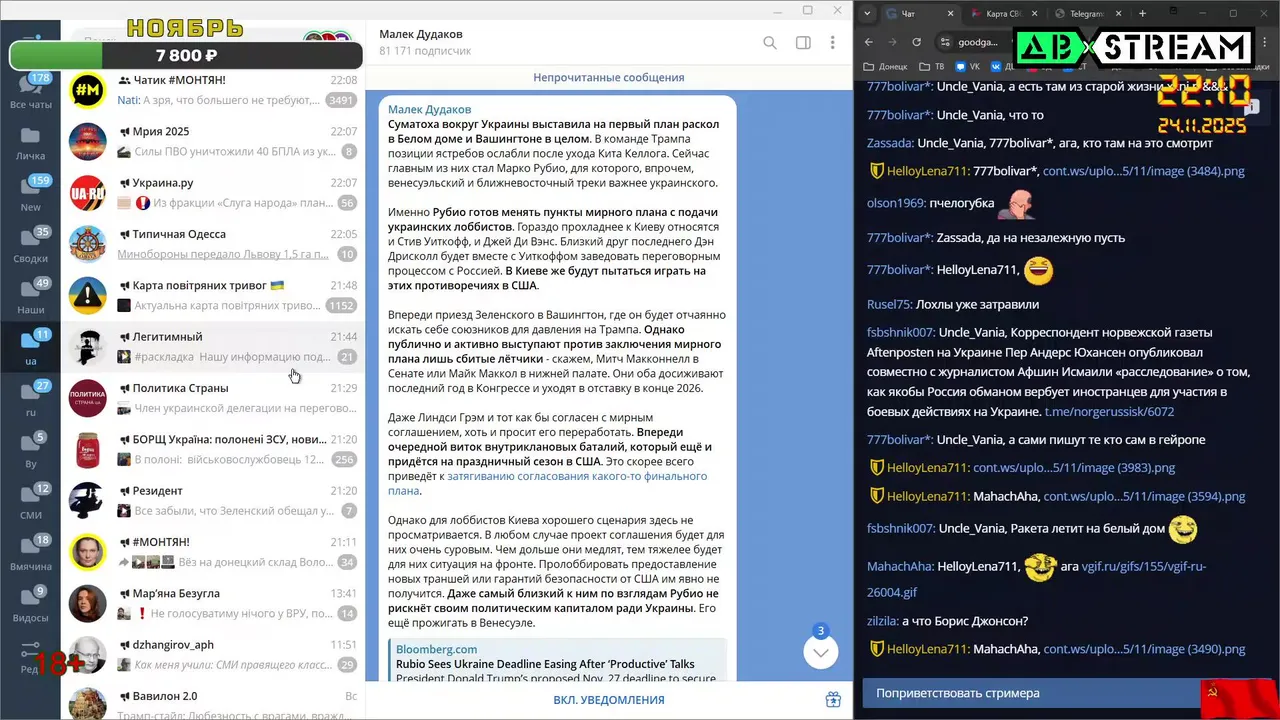Open channel title 'Малек Дудаков' in header

coord(421,34)
